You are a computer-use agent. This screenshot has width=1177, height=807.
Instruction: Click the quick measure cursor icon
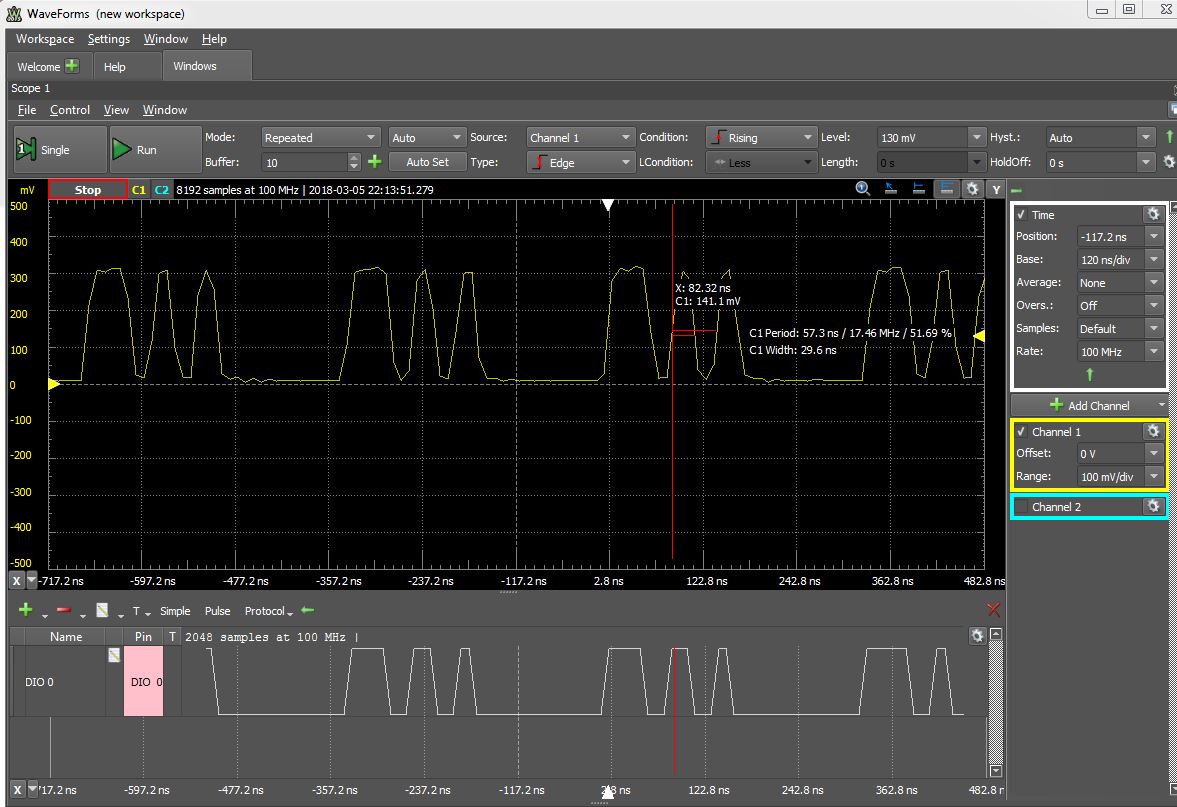(891, 189)
